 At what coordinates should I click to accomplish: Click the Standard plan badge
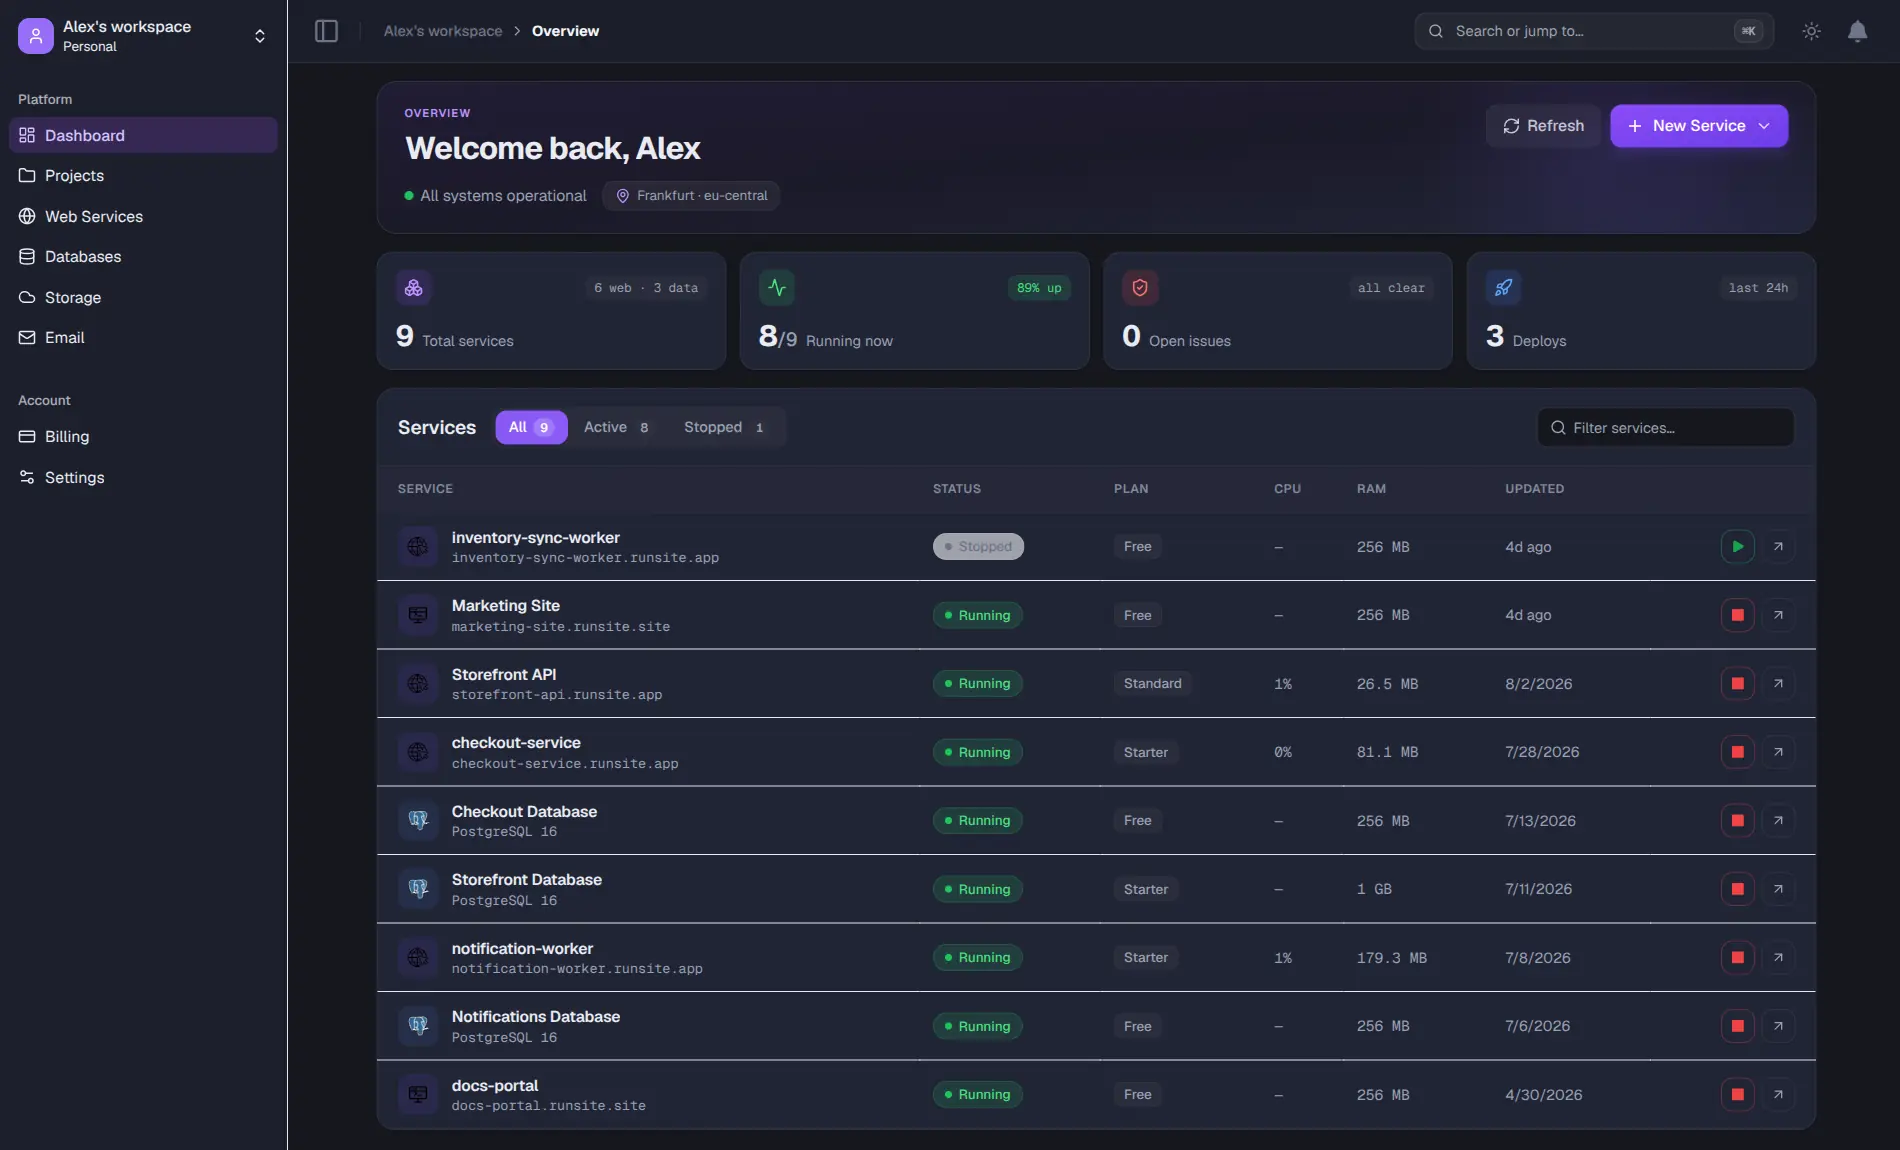click(x=1152, y=684)
